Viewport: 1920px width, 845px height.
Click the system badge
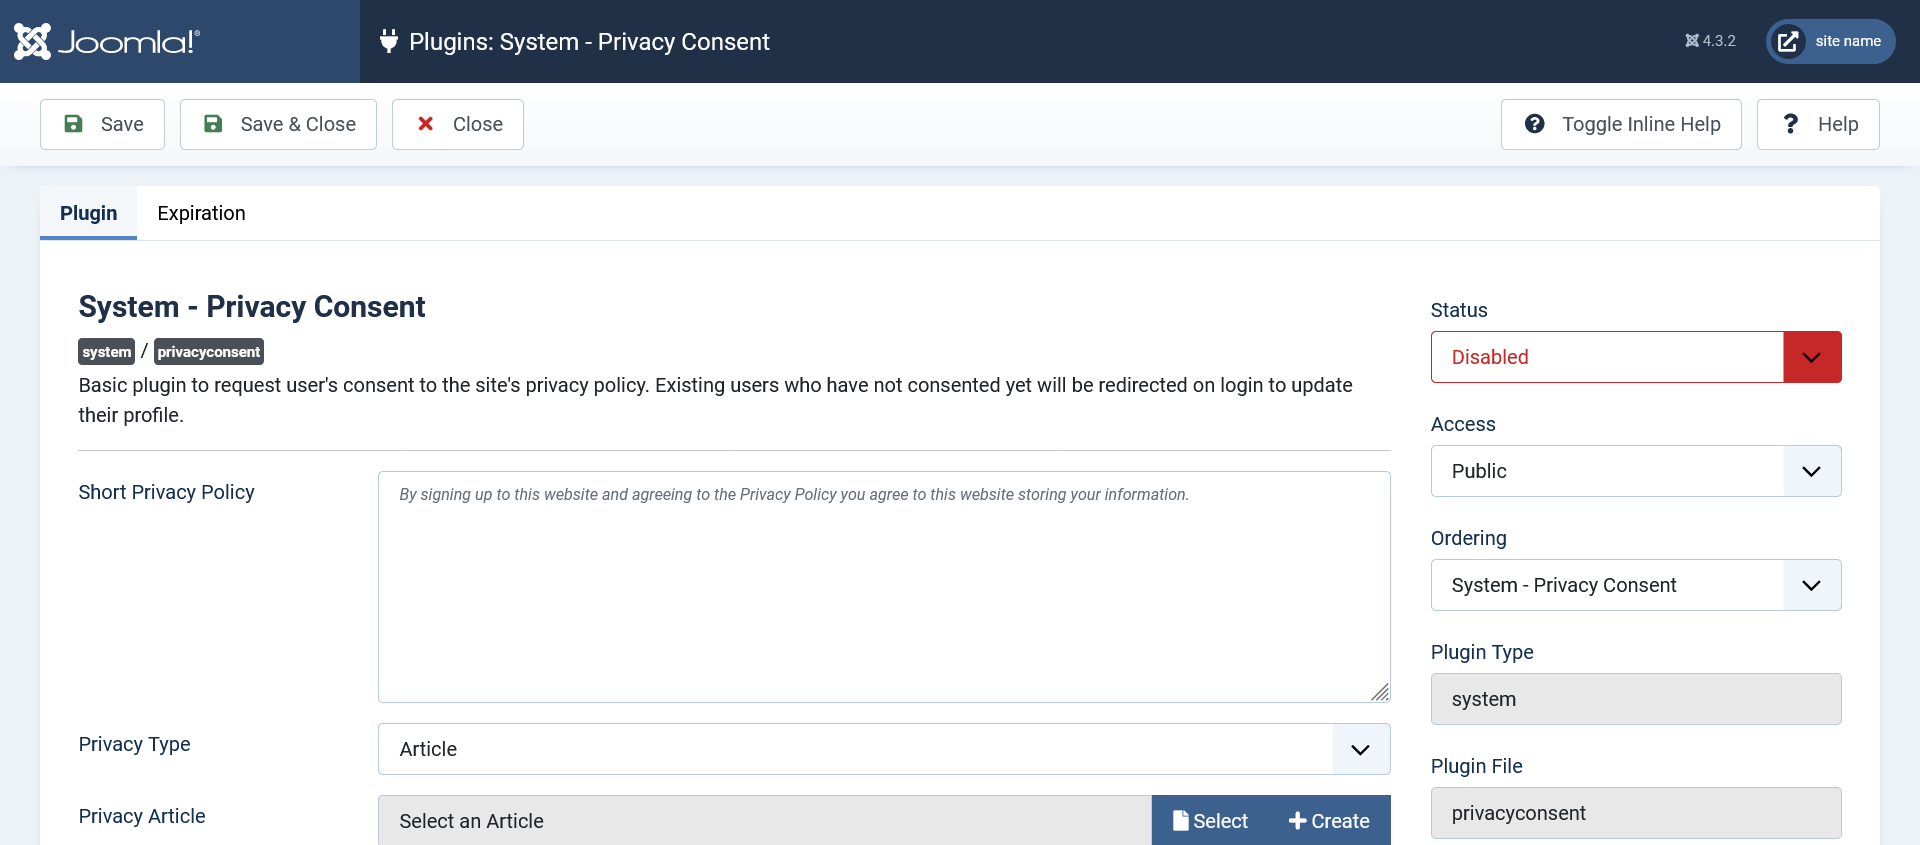pos(106,352)
